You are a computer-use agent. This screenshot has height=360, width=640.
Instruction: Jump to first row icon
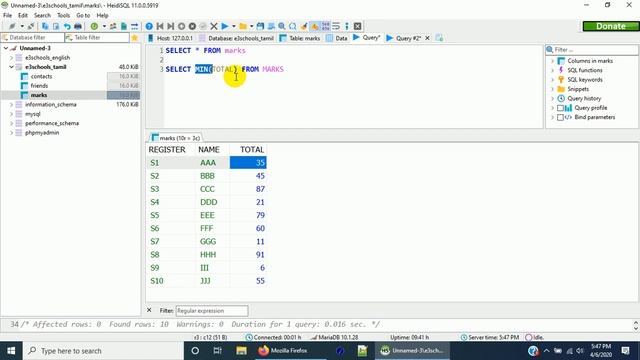[160, 26]
